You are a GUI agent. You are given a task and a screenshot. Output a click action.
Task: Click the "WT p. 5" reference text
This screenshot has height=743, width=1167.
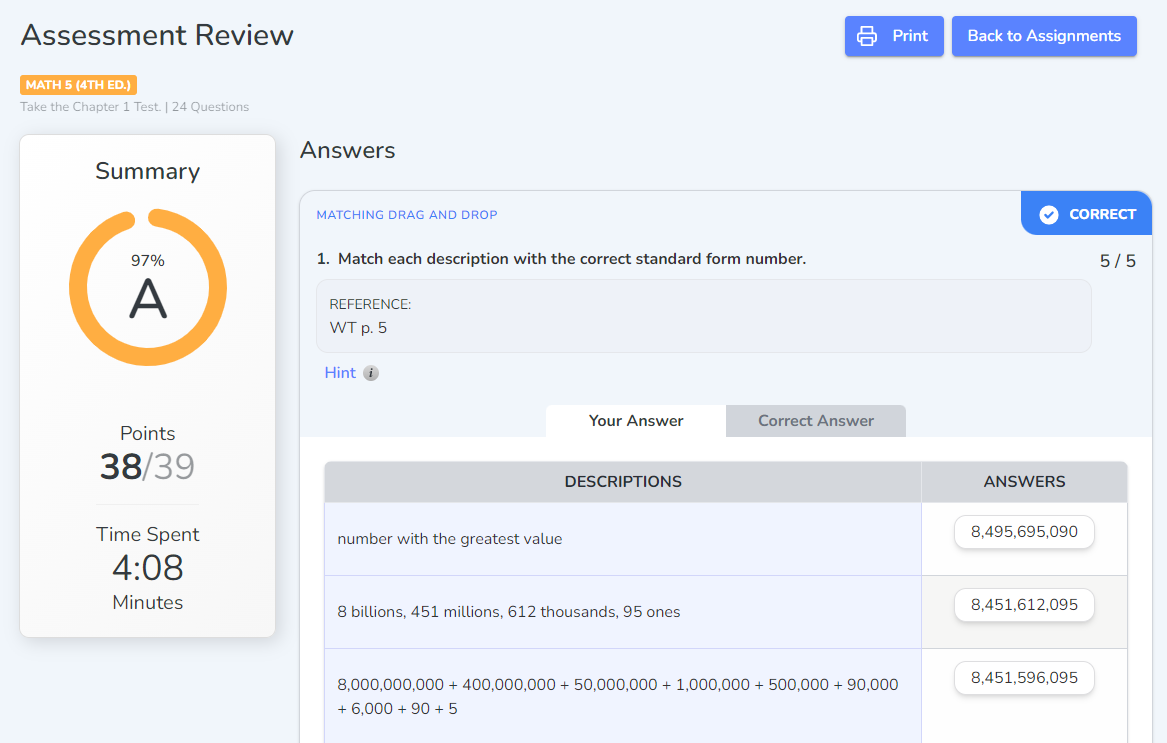[x=358, y=328]
